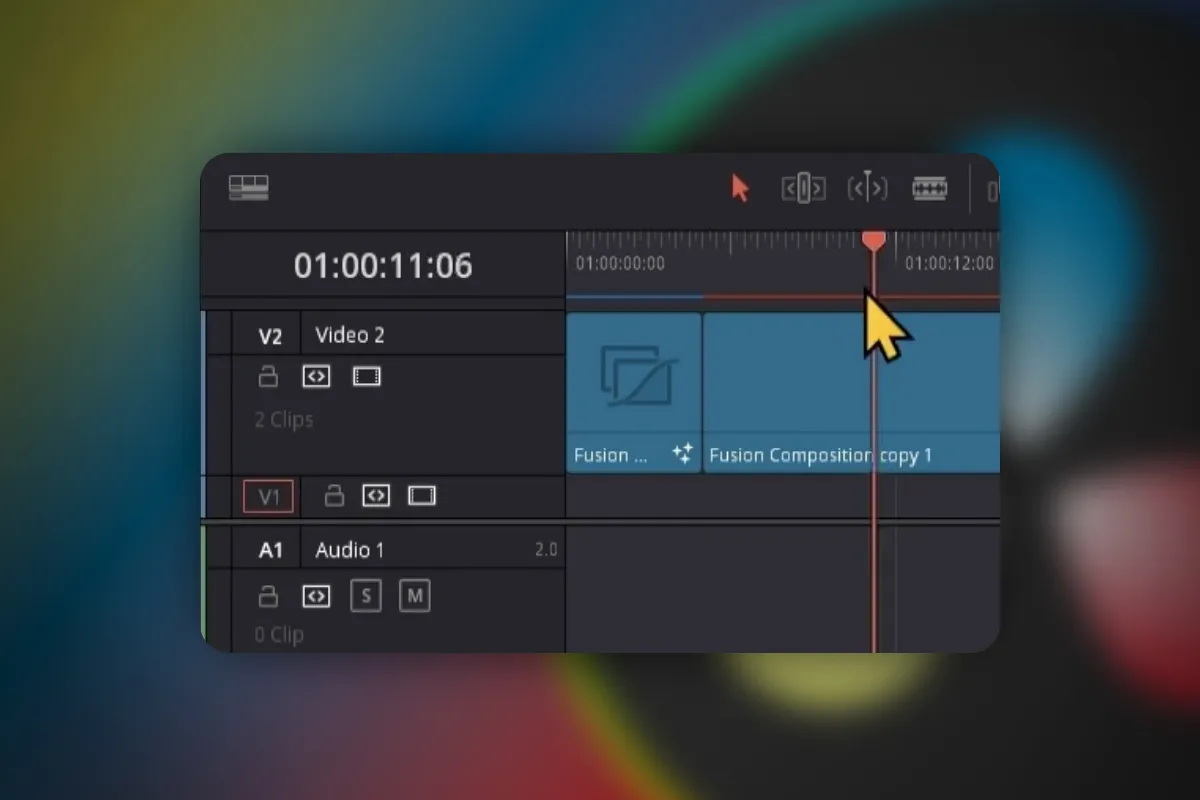Solo the Audio 1 track

coord(366,597)
